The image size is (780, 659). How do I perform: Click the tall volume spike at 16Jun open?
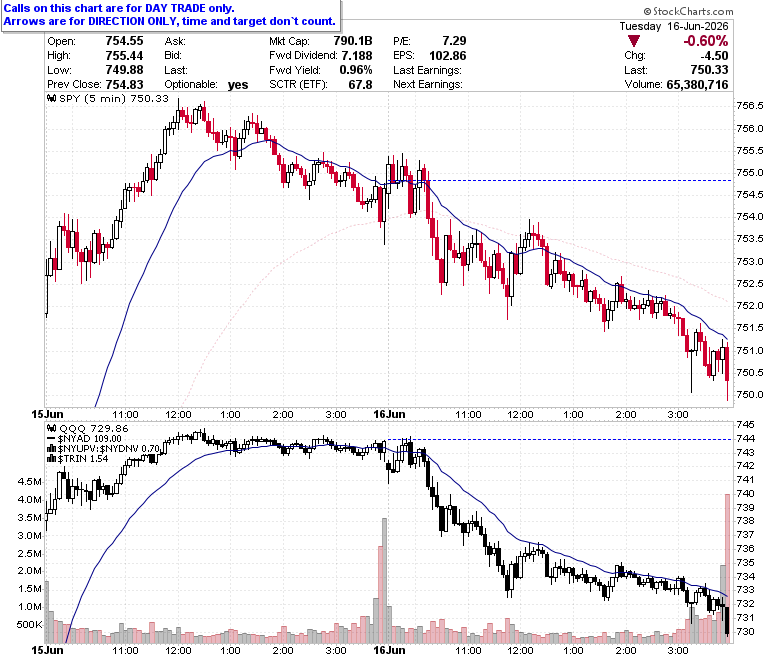tap(384, 580)
